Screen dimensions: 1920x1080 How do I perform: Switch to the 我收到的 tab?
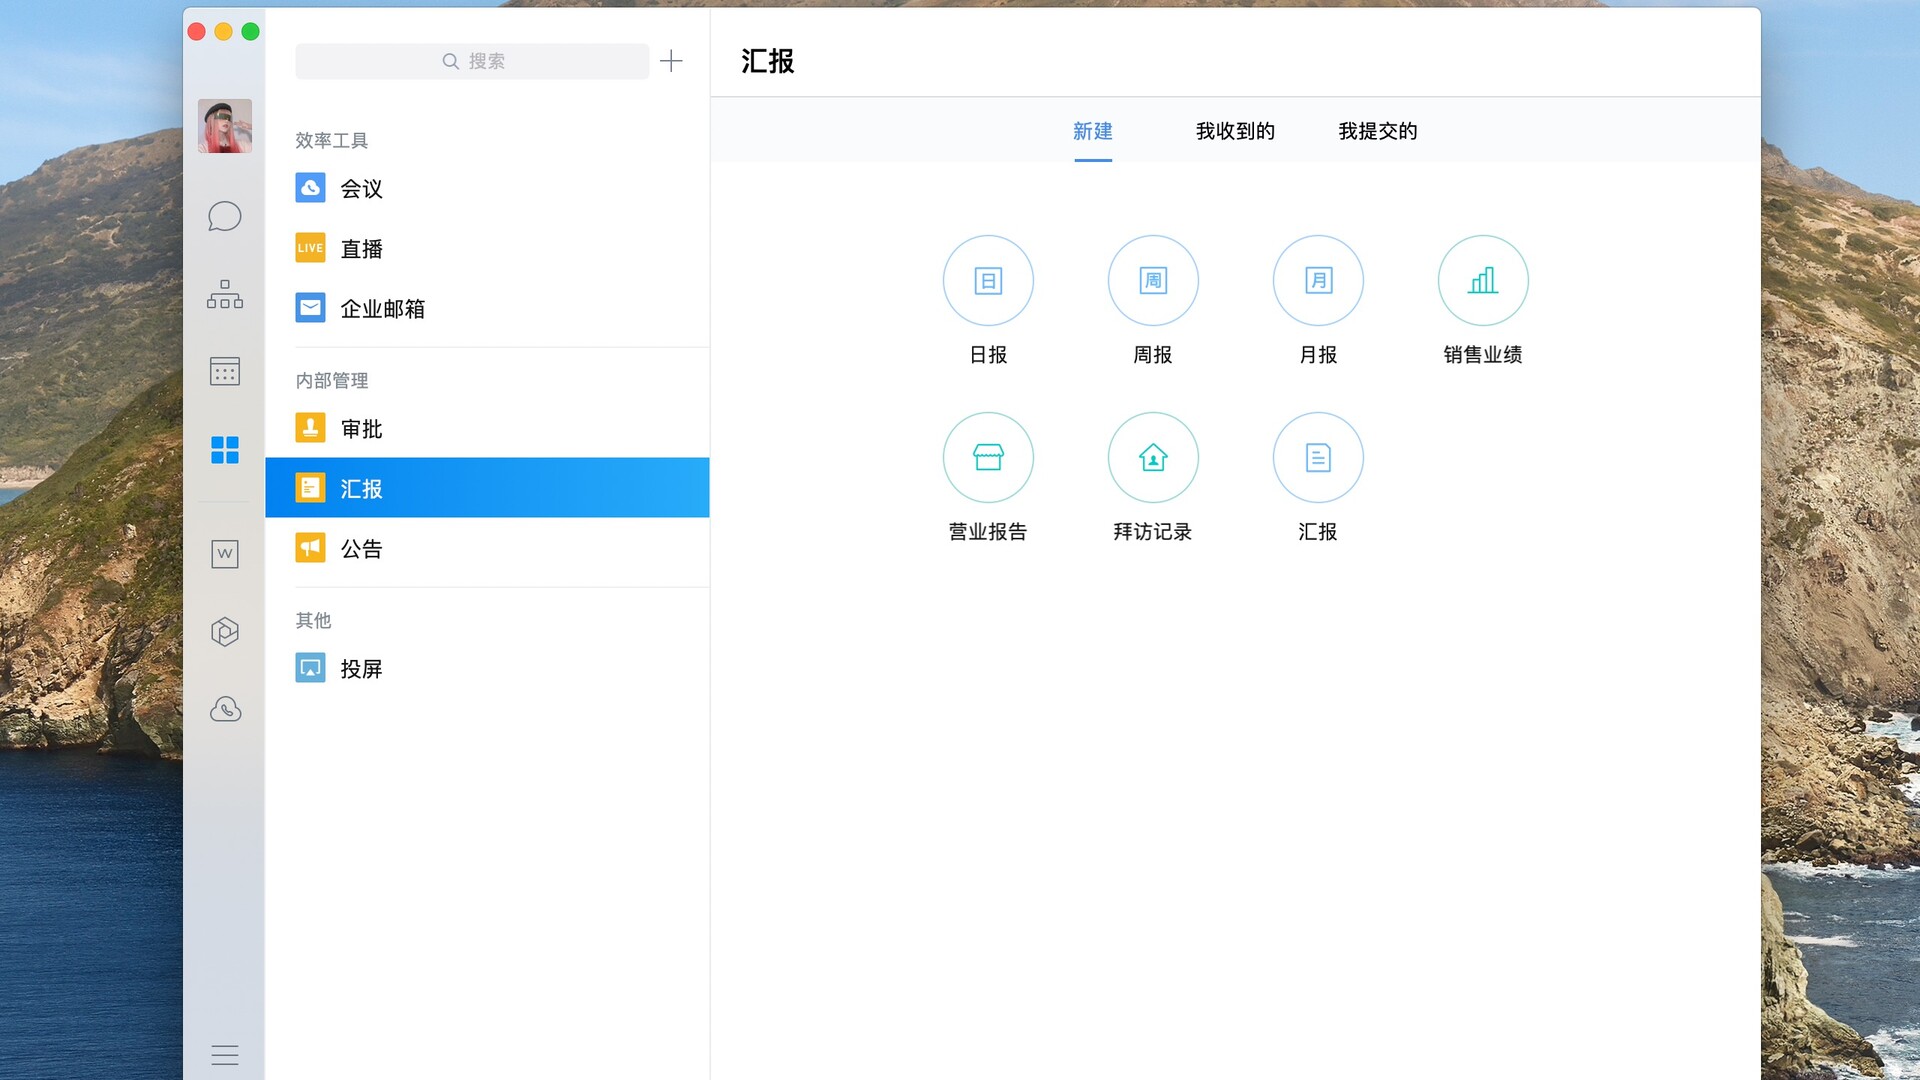click(x=1234, y=131)
